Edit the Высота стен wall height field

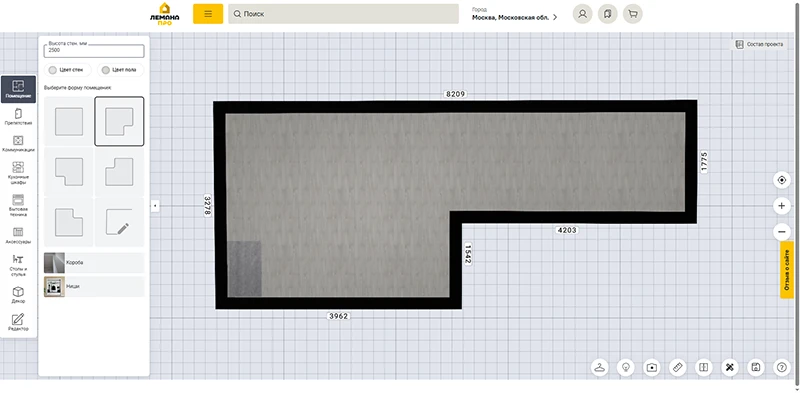tap(94, 51)
